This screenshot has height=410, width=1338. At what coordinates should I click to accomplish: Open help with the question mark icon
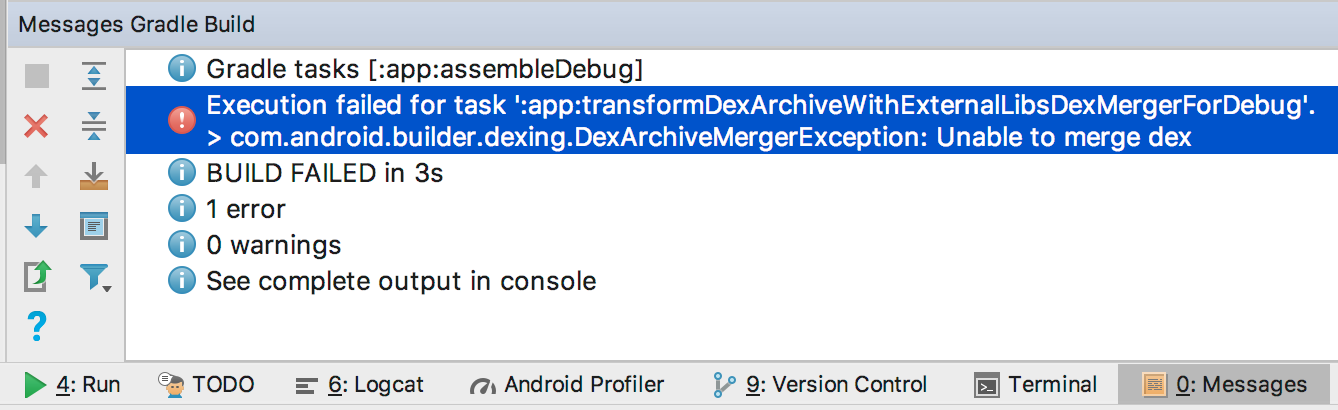click(x=36, y=326)
